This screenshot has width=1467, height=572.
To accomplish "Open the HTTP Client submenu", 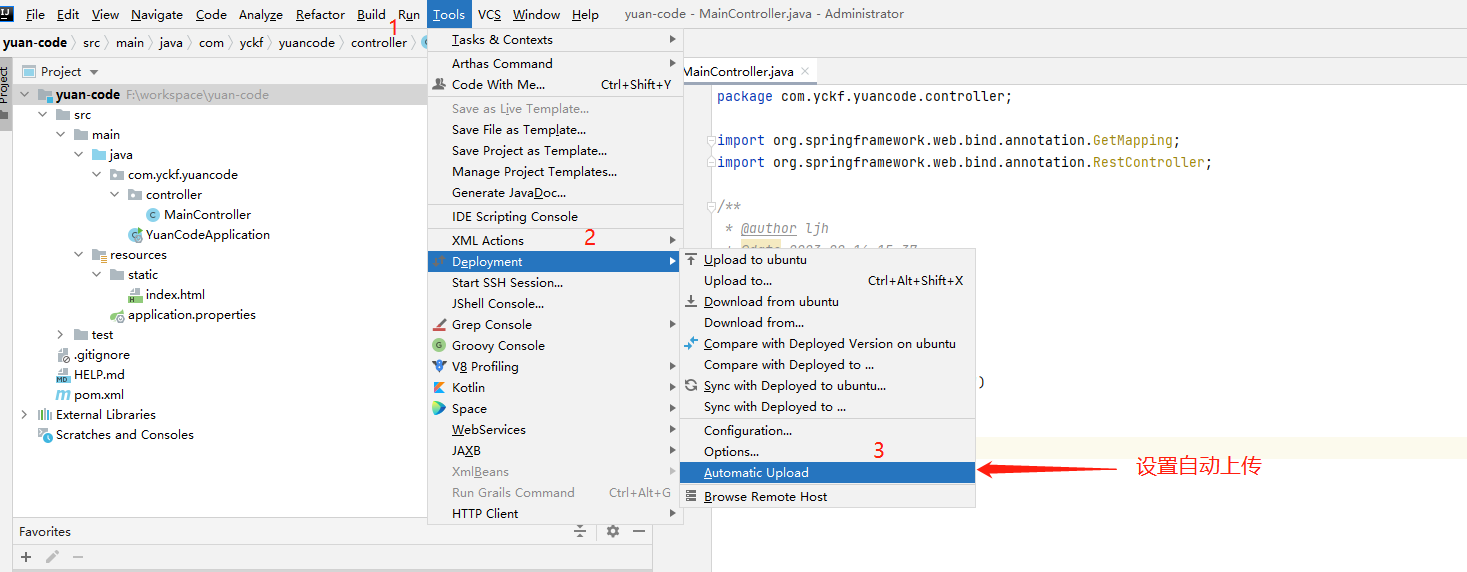I will point(555,514).
